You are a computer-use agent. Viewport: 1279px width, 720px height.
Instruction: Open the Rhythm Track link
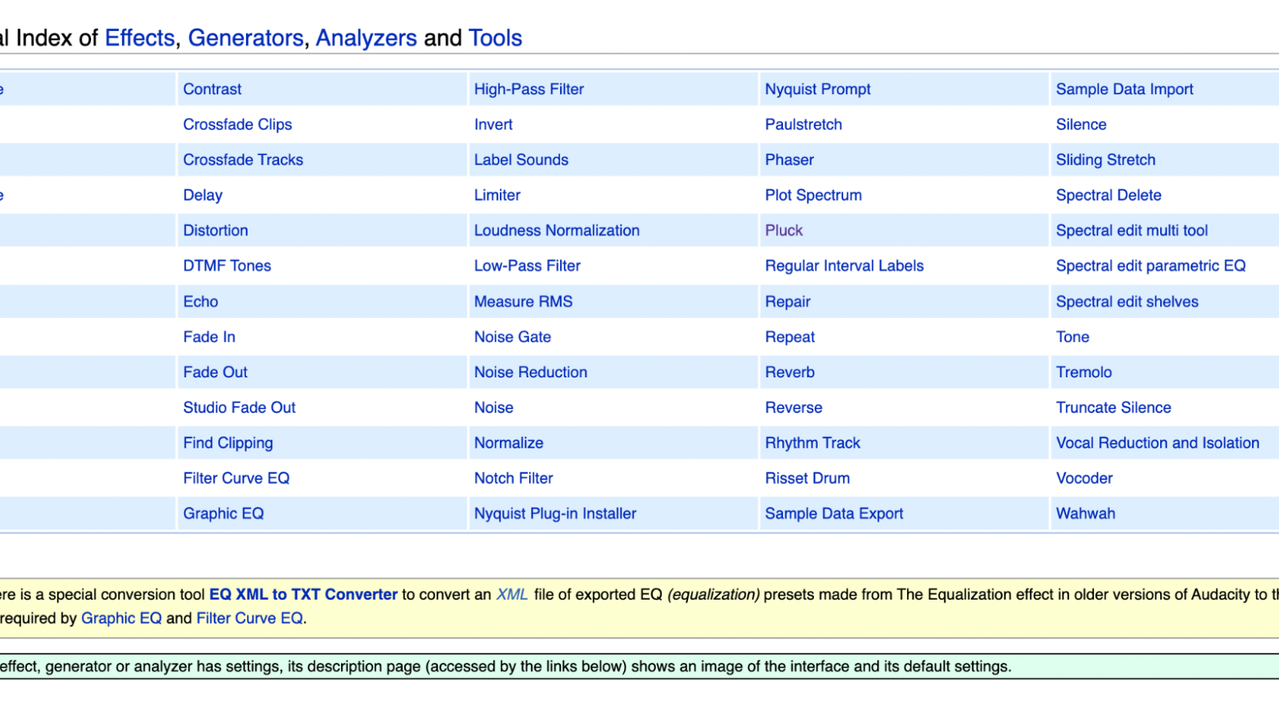(812, 443)
